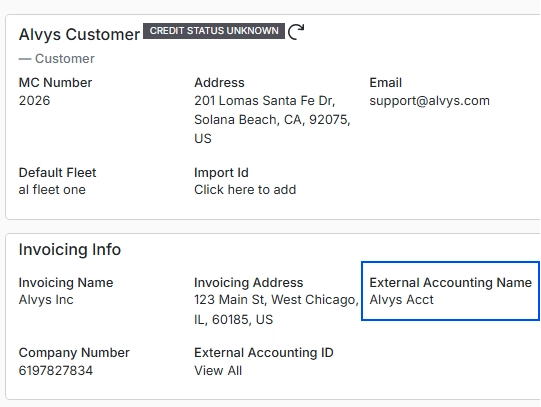Screen dimensions: 541x407
Task: Click the support@alvys.com email value
Action: (x=430, y=101)
